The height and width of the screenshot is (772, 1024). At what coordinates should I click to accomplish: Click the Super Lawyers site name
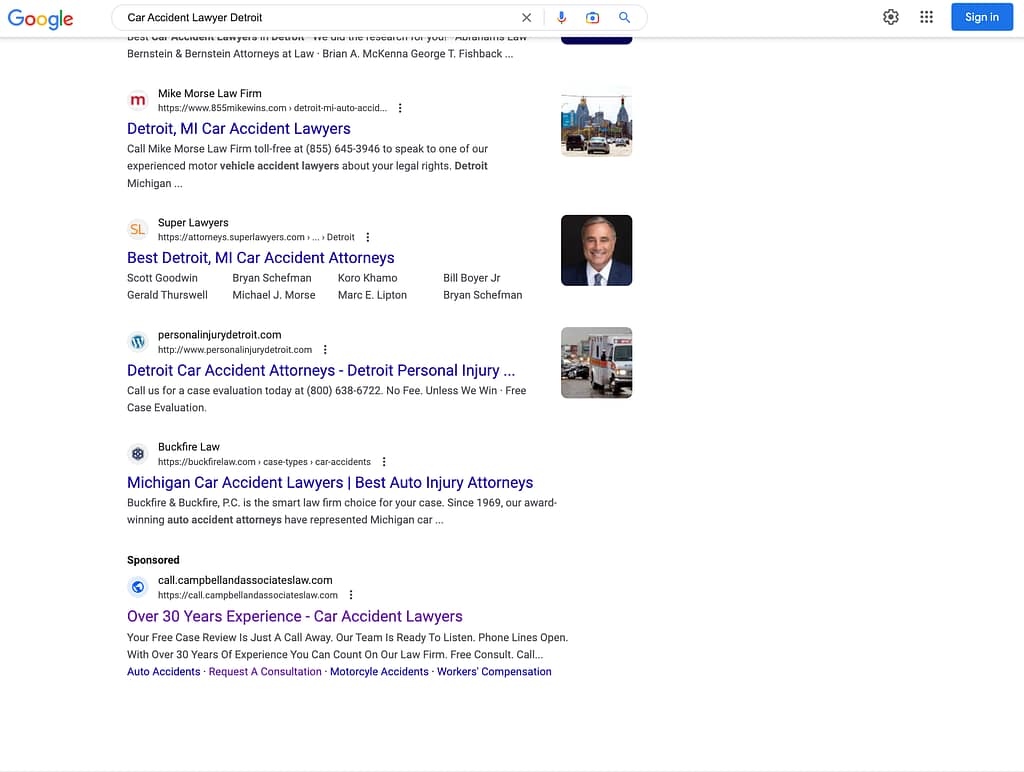(193, 223)
